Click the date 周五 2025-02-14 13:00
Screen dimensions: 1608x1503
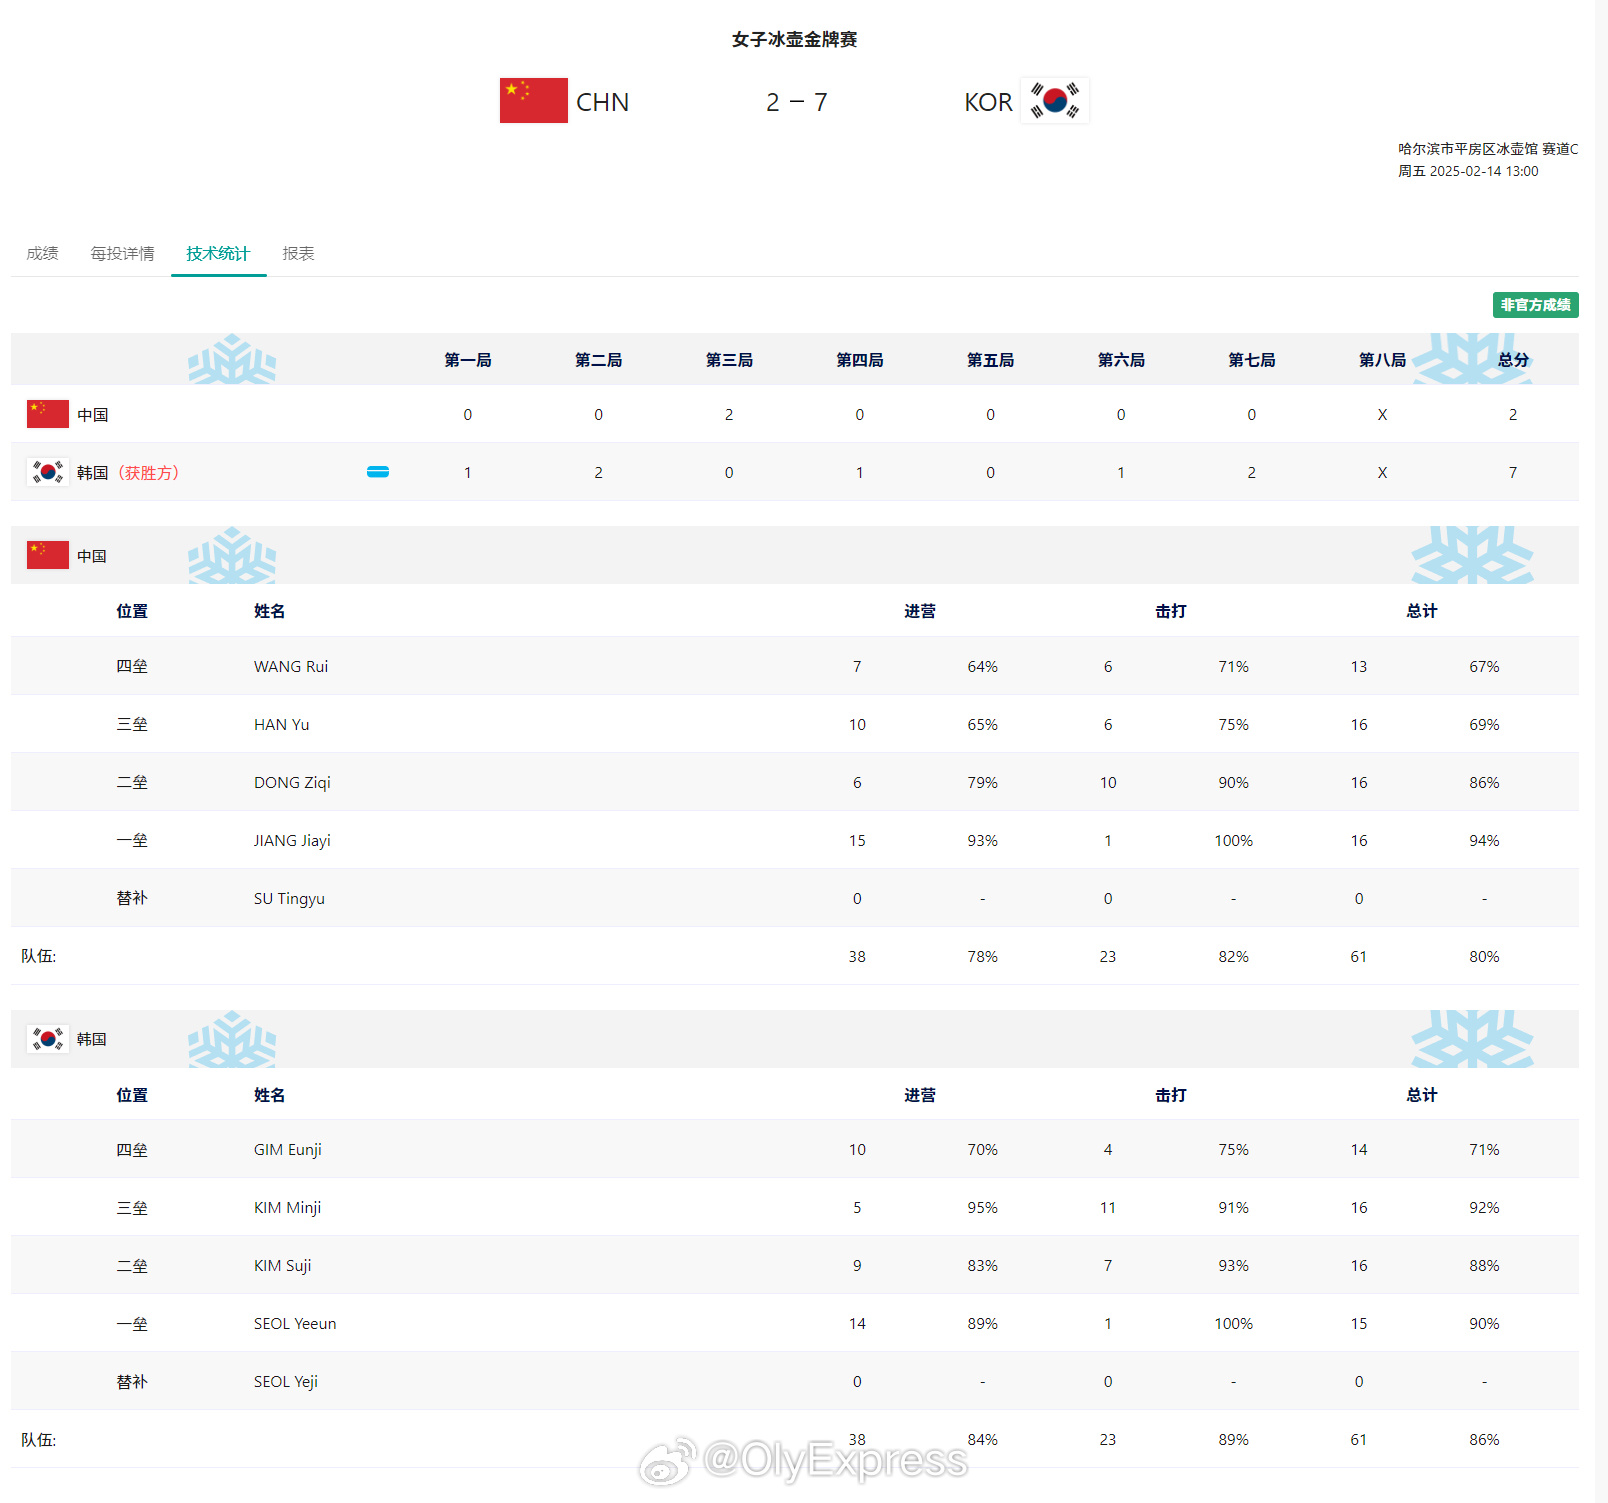(x=1468, y=171)
